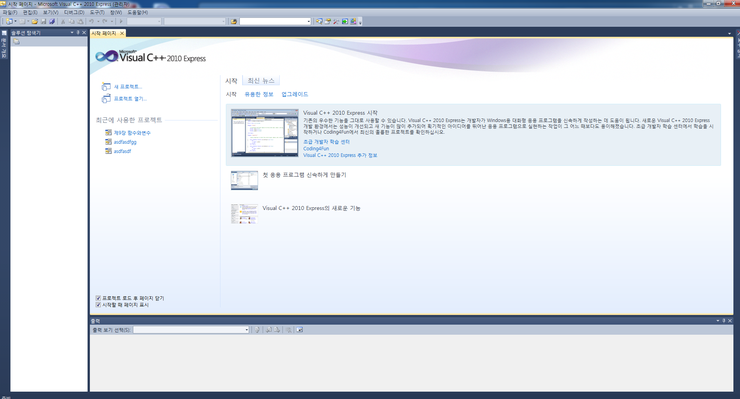Open the 도구(T) menu

click(97, 12)
